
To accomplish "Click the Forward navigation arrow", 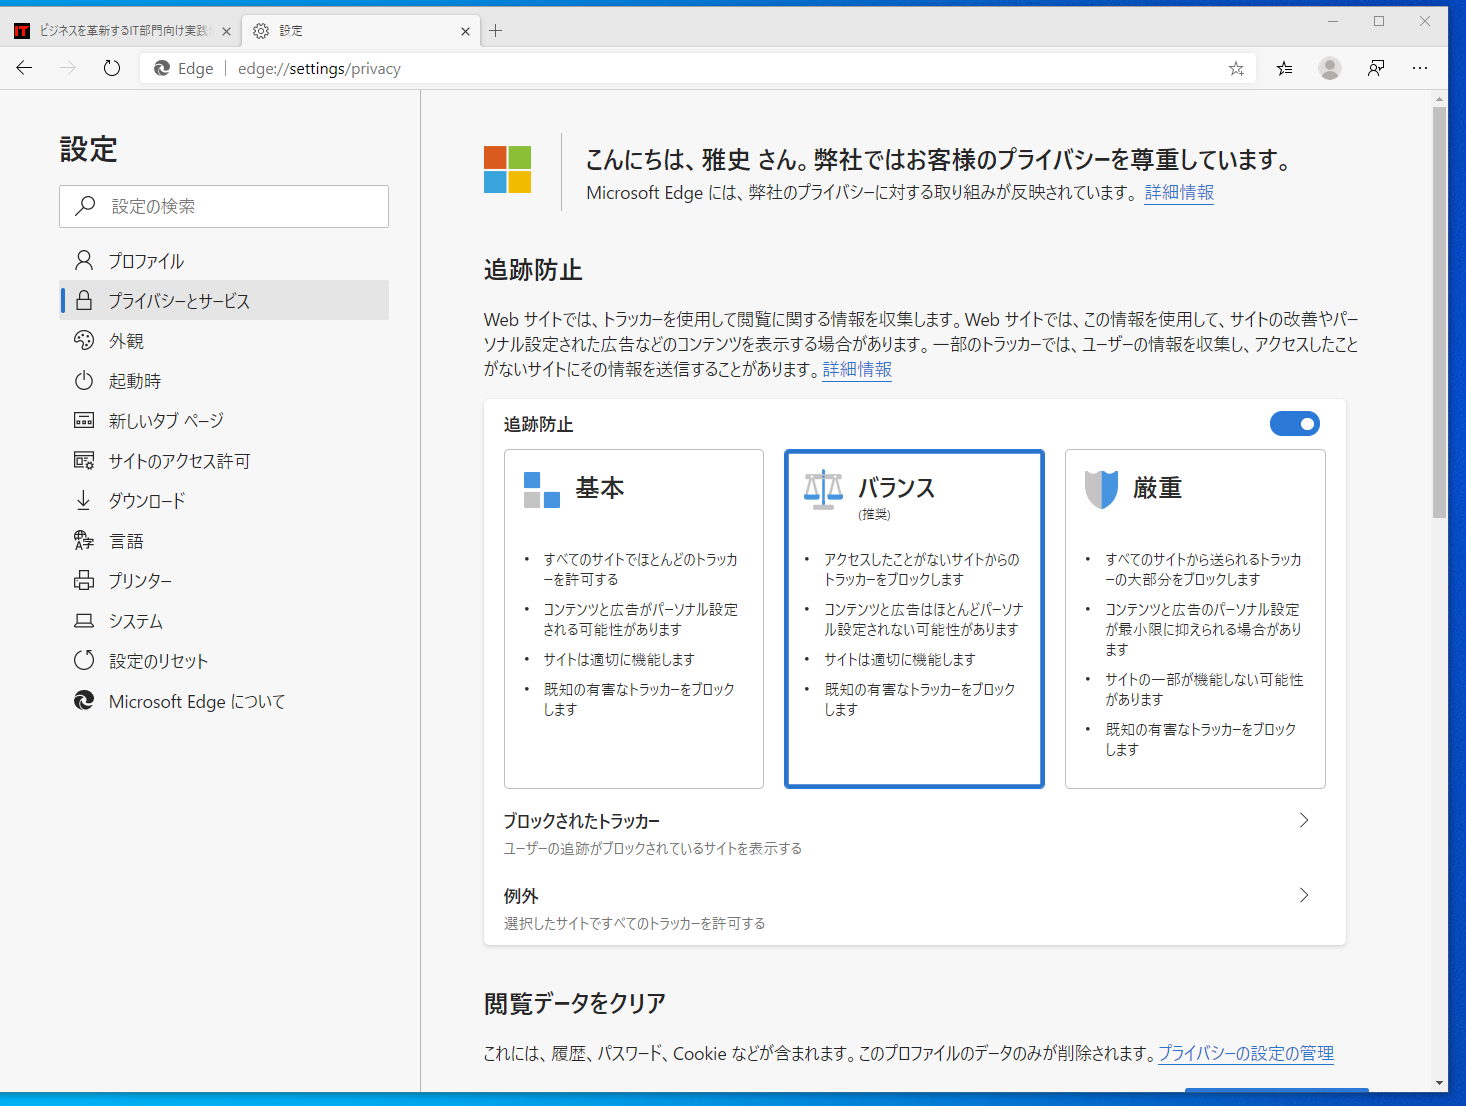I will click(68, 68).
